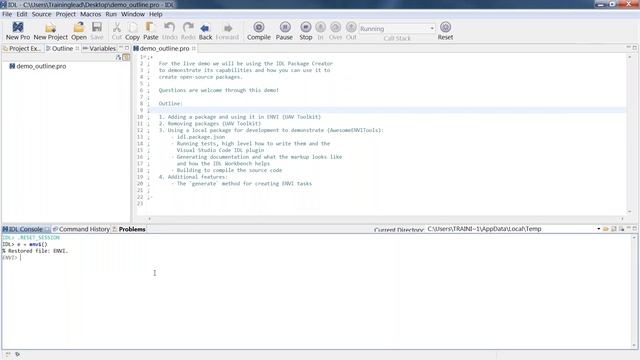
Task: Click the 'Outline:' comment on line 8
Action: click(170, 103)
